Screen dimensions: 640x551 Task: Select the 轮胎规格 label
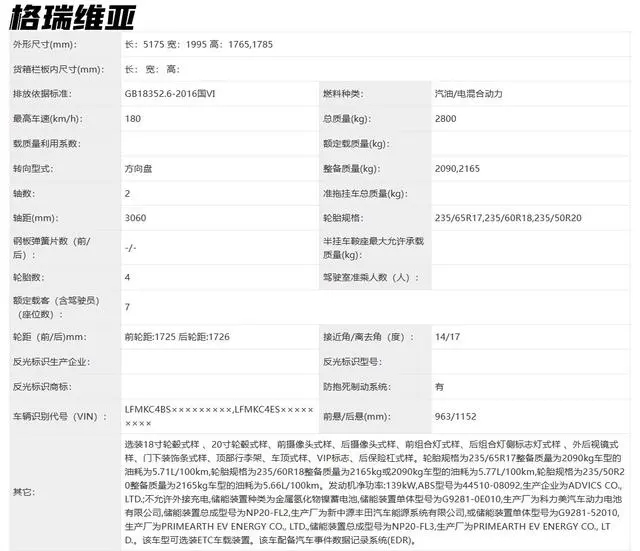click(343, 218)
